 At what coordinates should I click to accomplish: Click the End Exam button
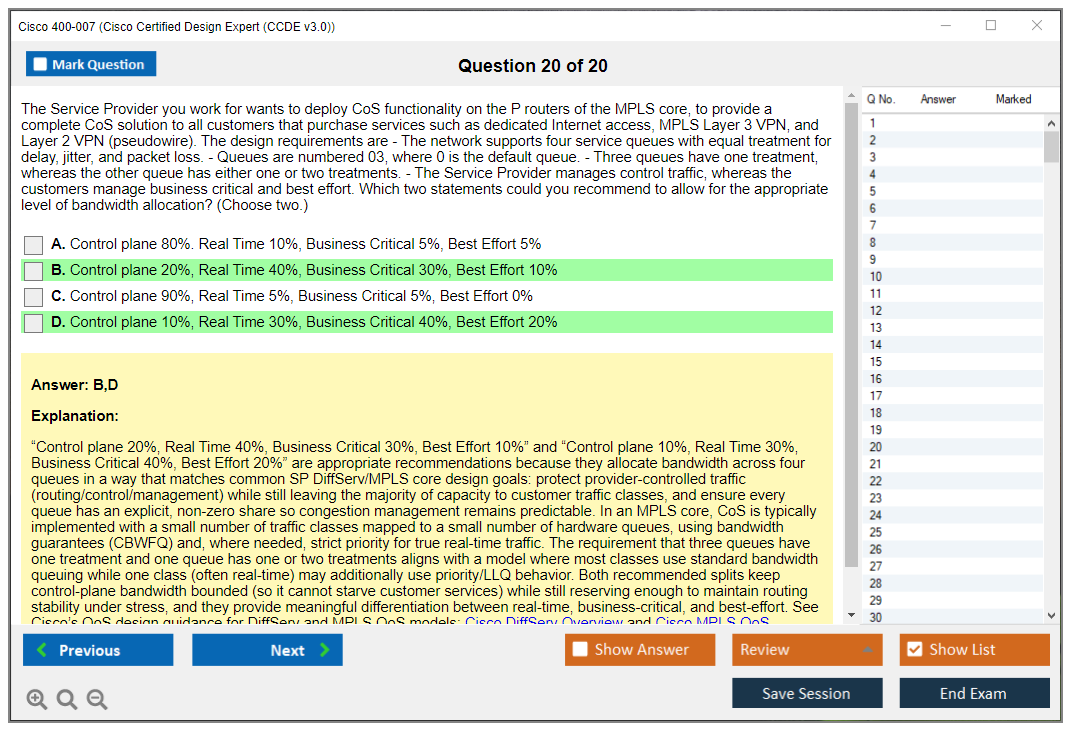click(973, 693)
